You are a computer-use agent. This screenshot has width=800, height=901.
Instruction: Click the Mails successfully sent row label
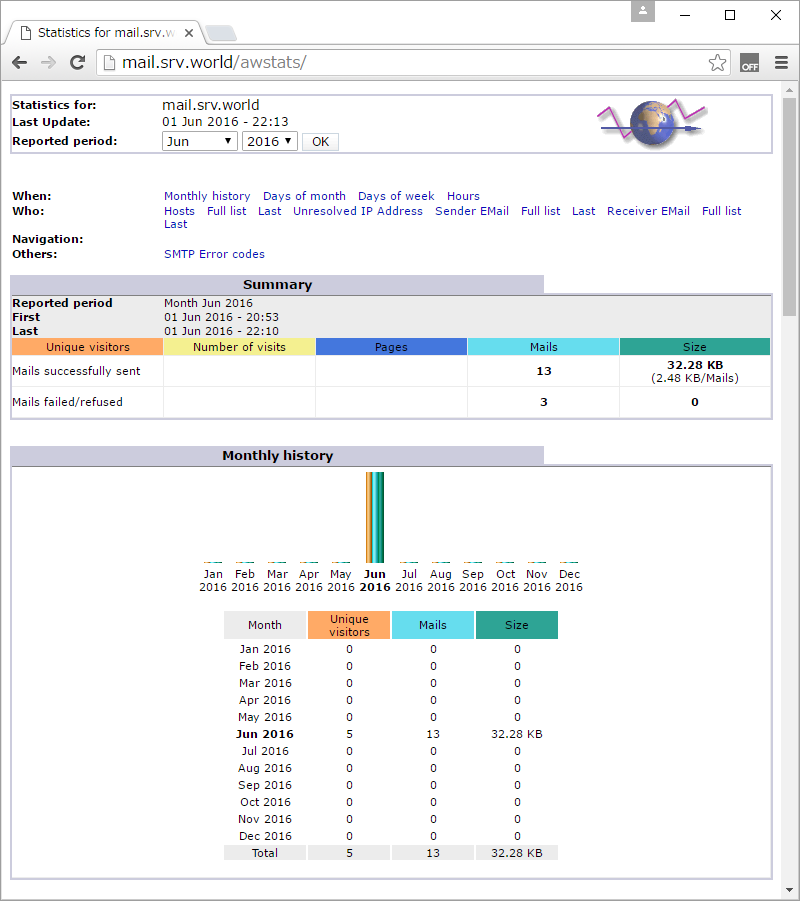(x=76, y=371)
